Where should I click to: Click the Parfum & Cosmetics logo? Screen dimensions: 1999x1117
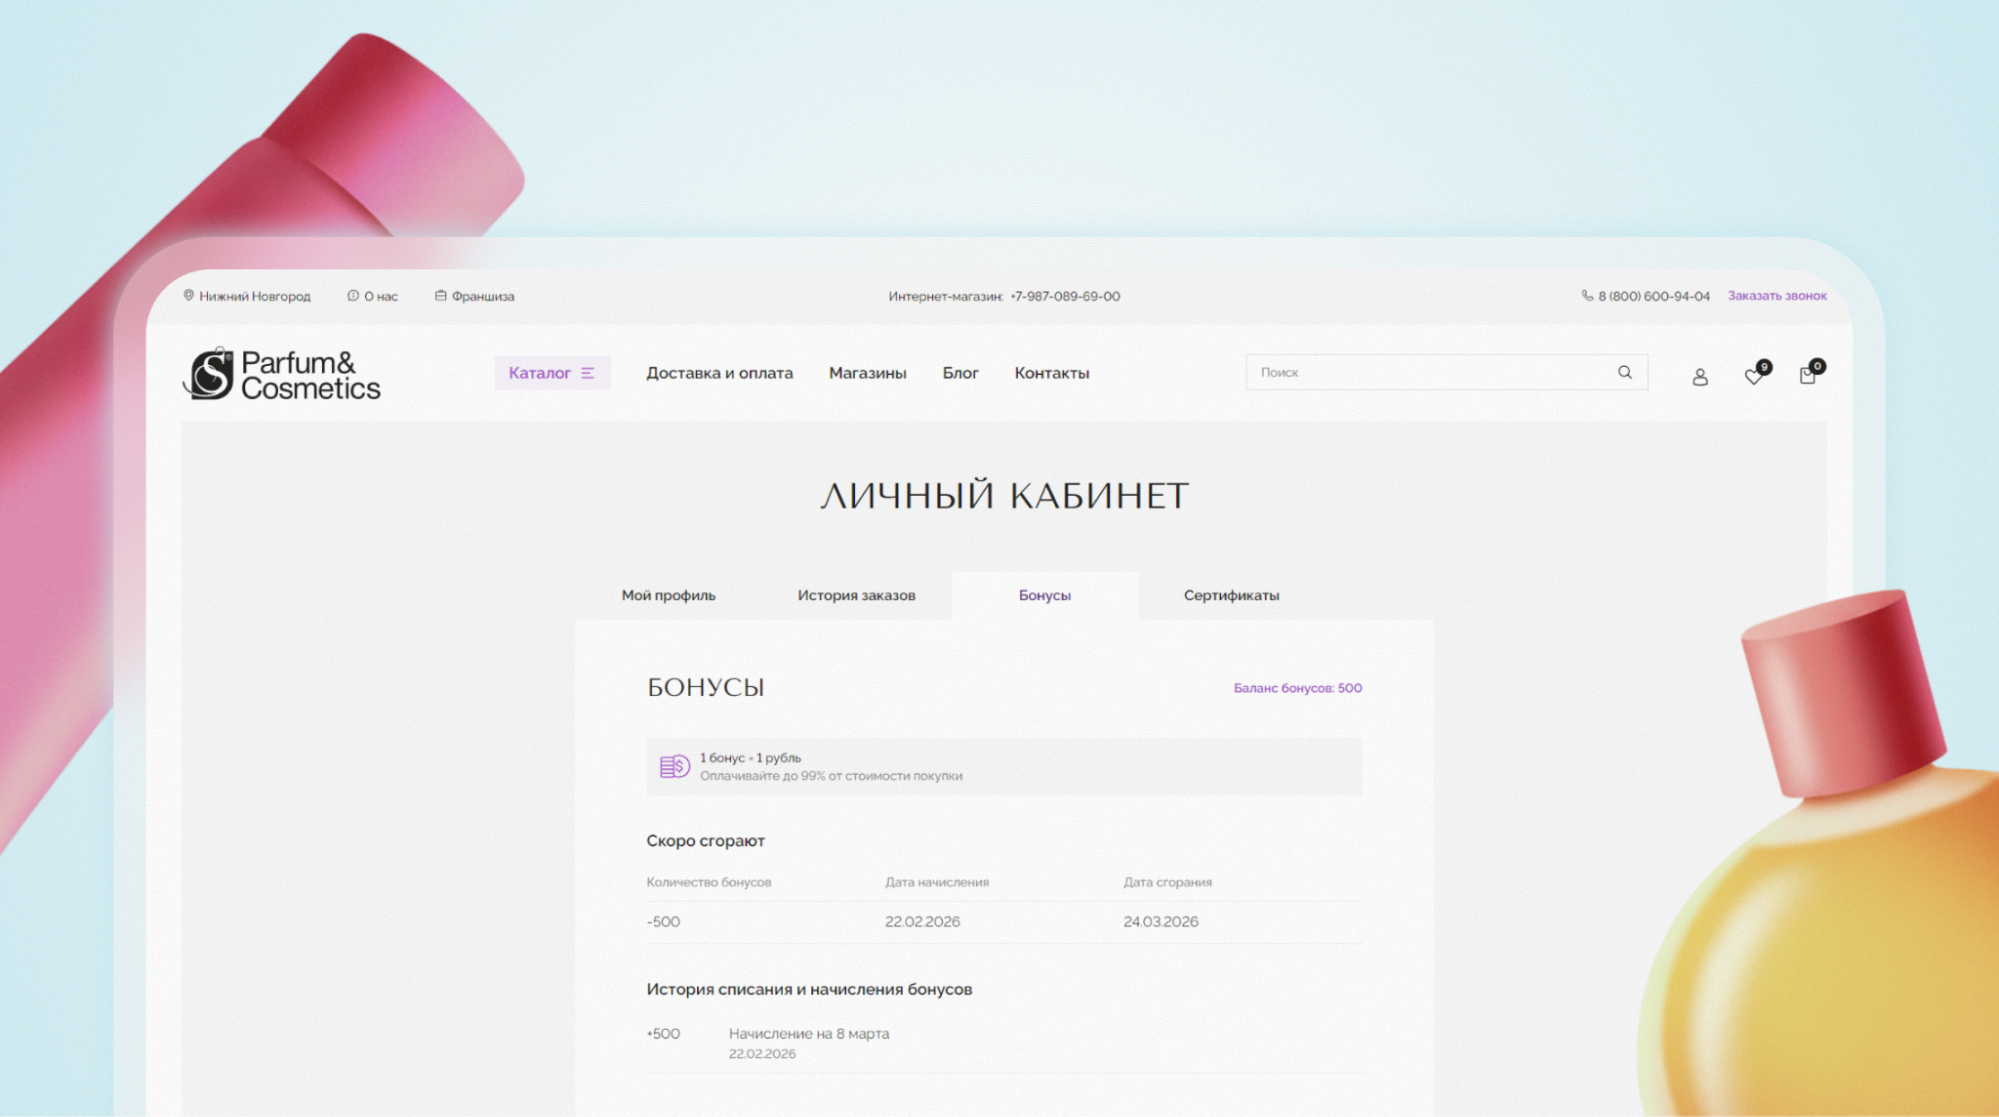pyautogui.click(x=282, y=375)
